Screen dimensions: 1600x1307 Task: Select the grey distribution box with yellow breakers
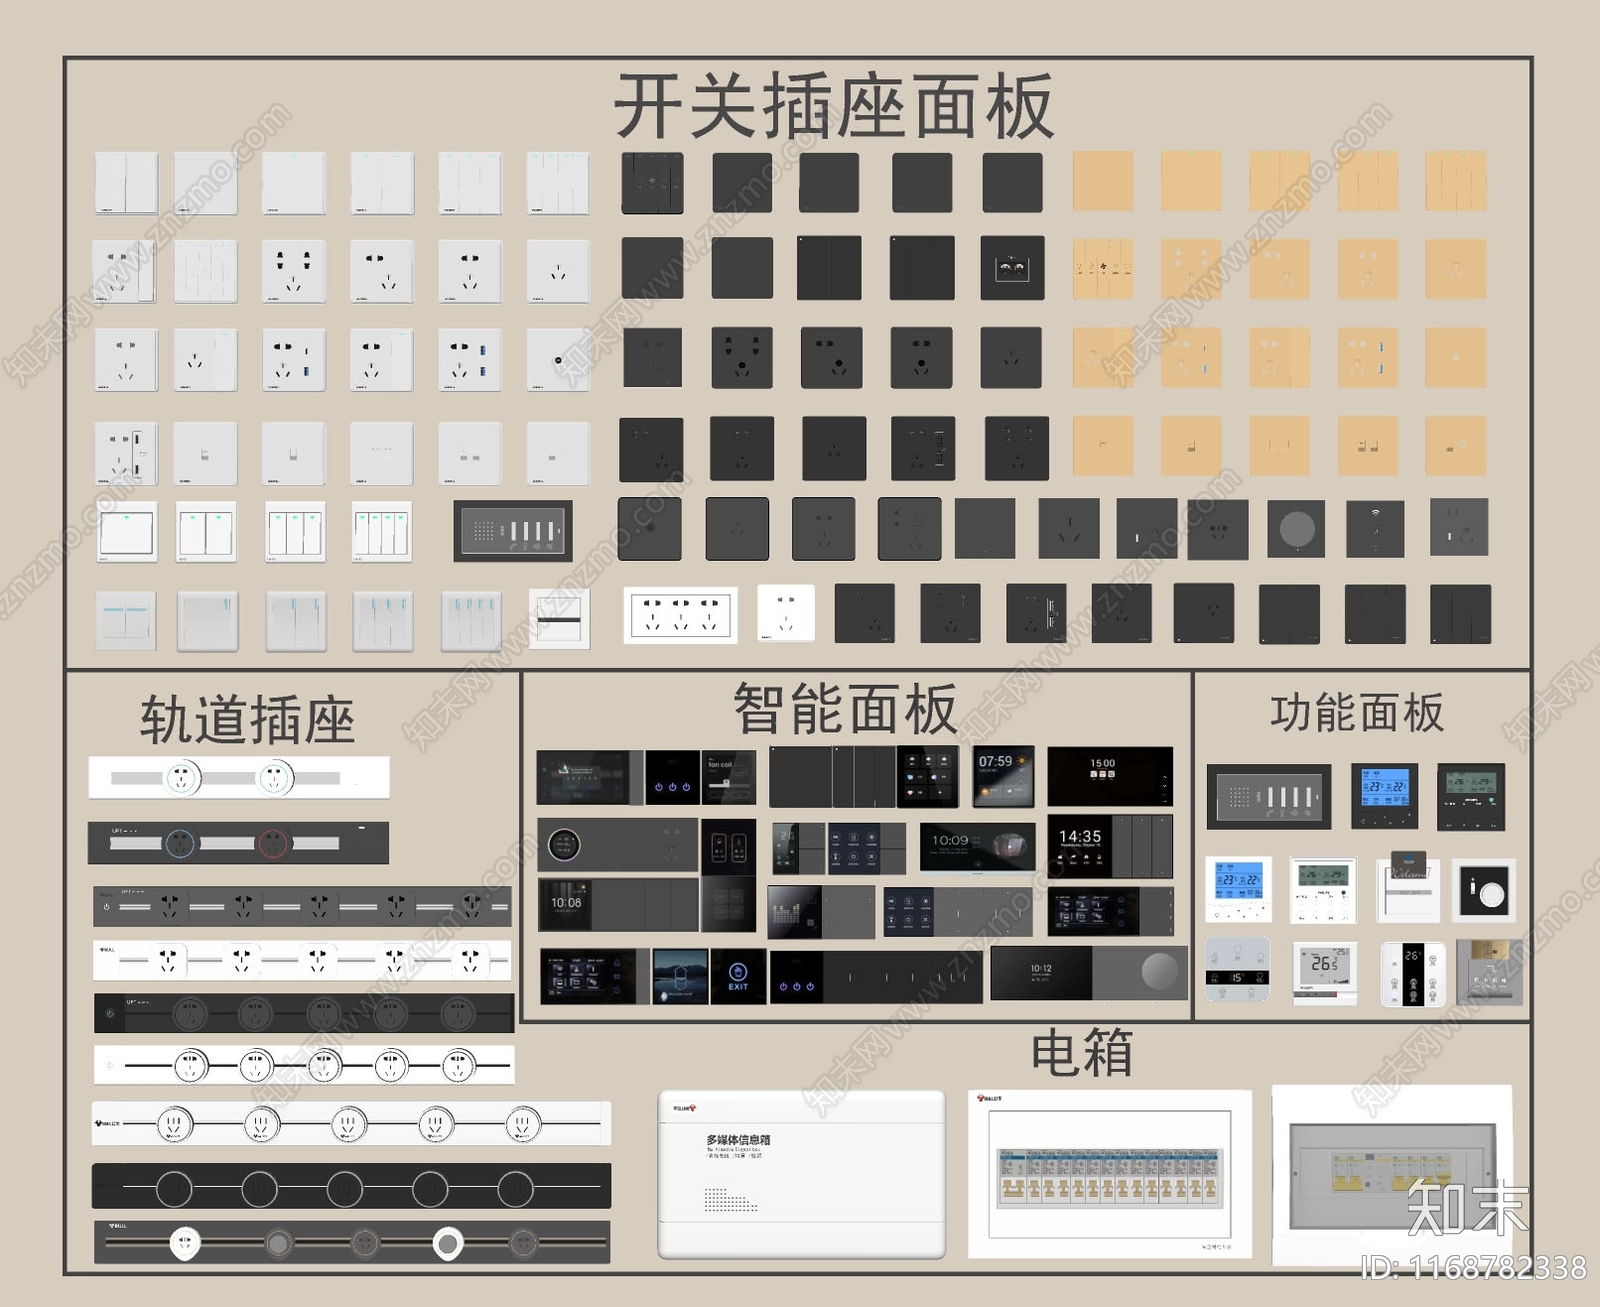click(1391, 1175)
